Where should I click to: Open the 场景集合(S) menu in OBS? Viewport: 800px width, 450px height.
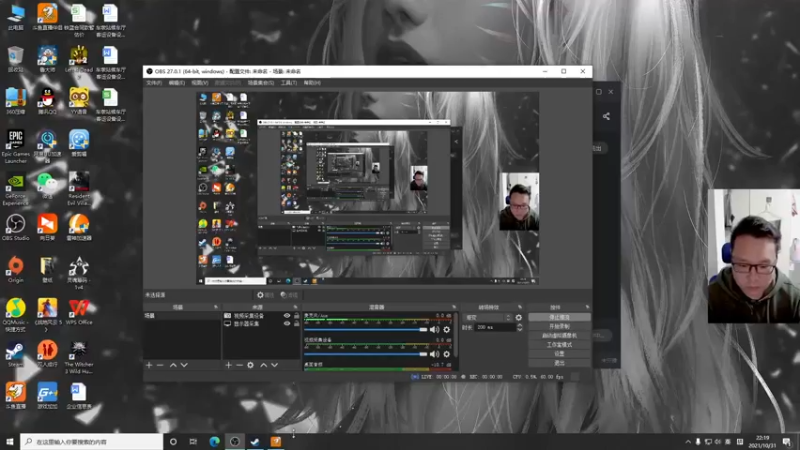pyautogui.click(x=261, y=83)
